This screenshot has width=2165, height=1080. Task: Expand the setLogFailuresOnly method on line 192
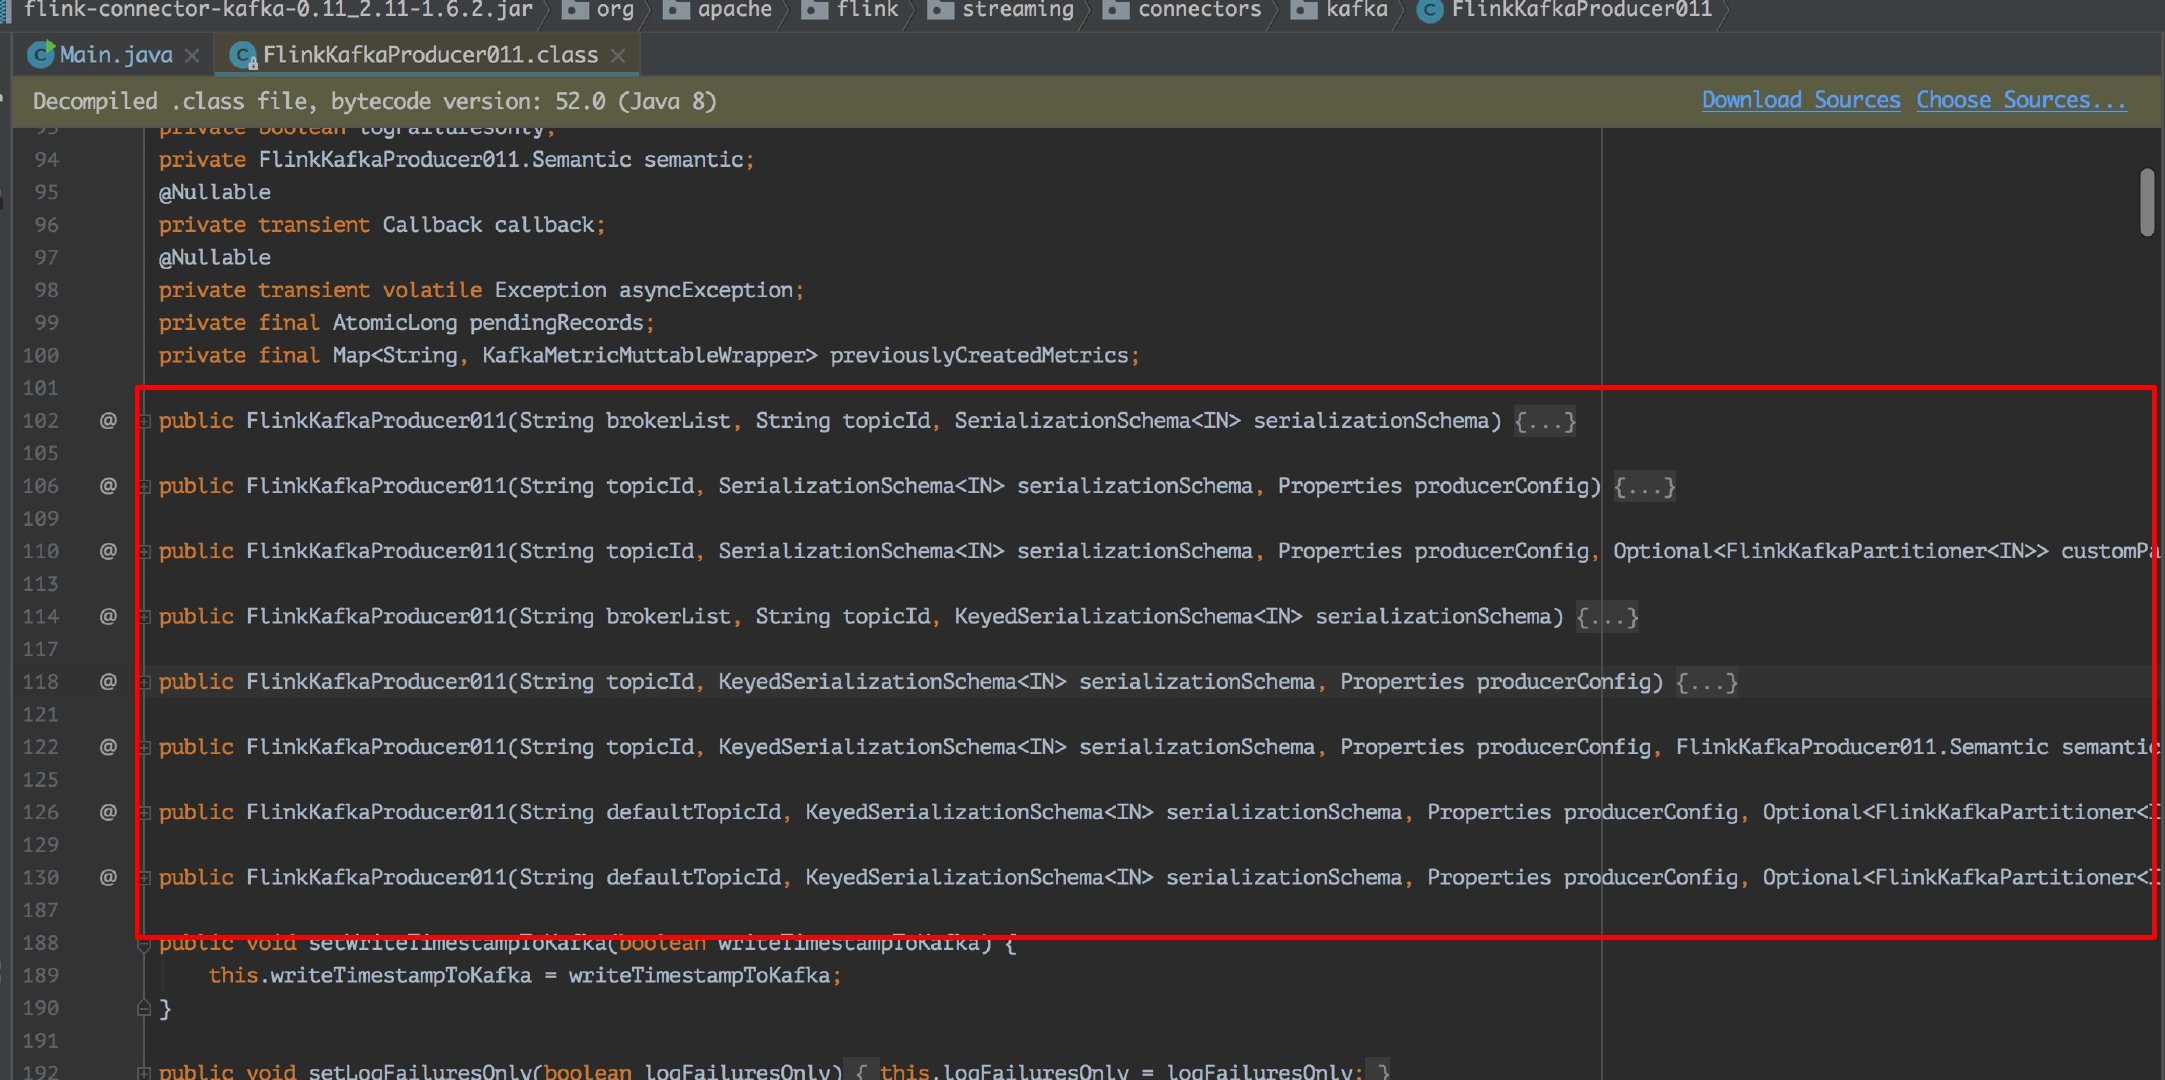point(144,1072)
